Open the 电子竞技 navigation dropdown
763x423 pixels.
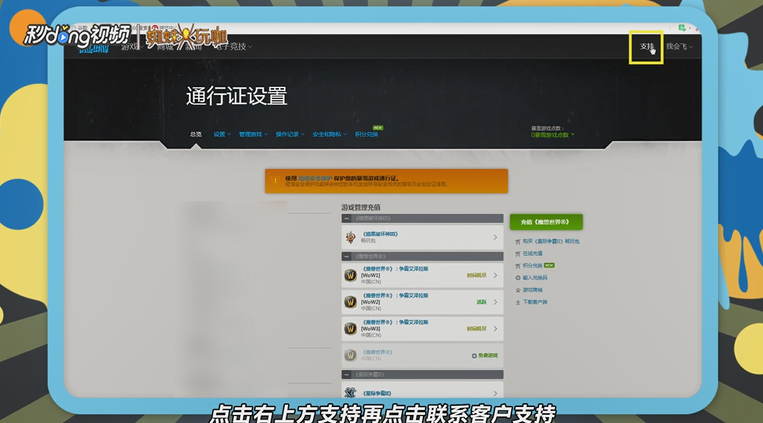tap(234, 46)
